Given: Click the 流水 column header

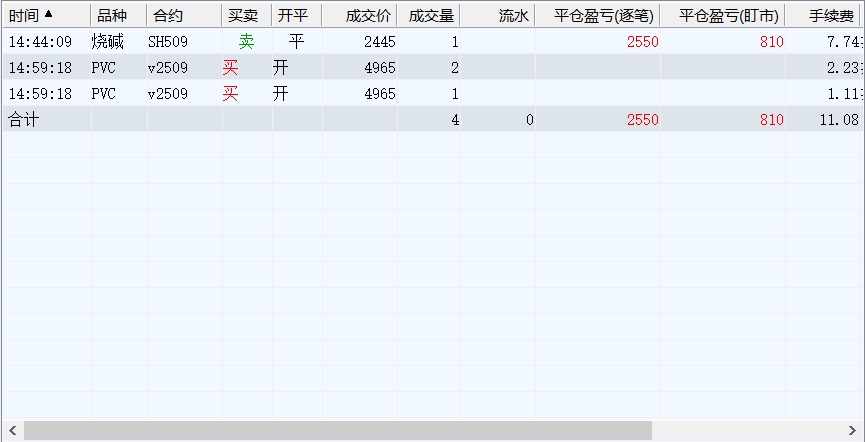Looking at the screenshot, I should pos(498,15).
